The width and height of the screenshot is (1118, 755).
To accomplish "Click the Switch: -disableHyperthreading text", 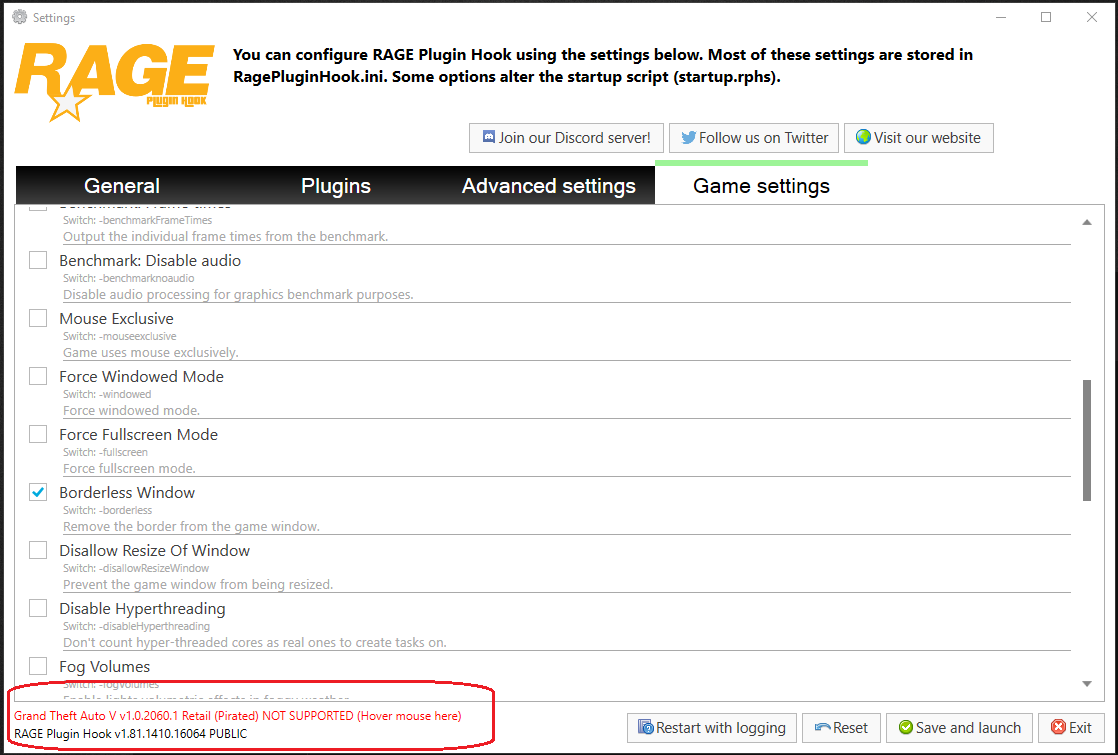I will [136, 626].
